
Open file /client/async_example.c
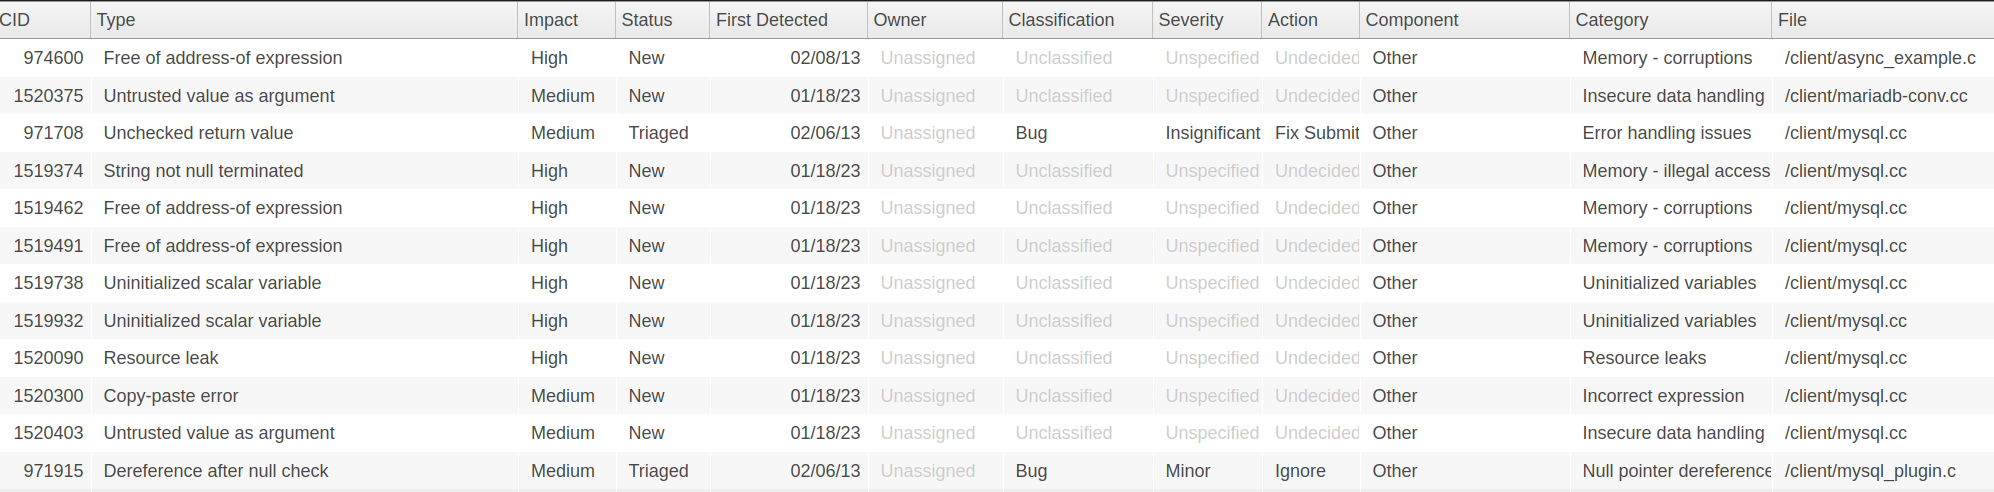coord(1879,58)
